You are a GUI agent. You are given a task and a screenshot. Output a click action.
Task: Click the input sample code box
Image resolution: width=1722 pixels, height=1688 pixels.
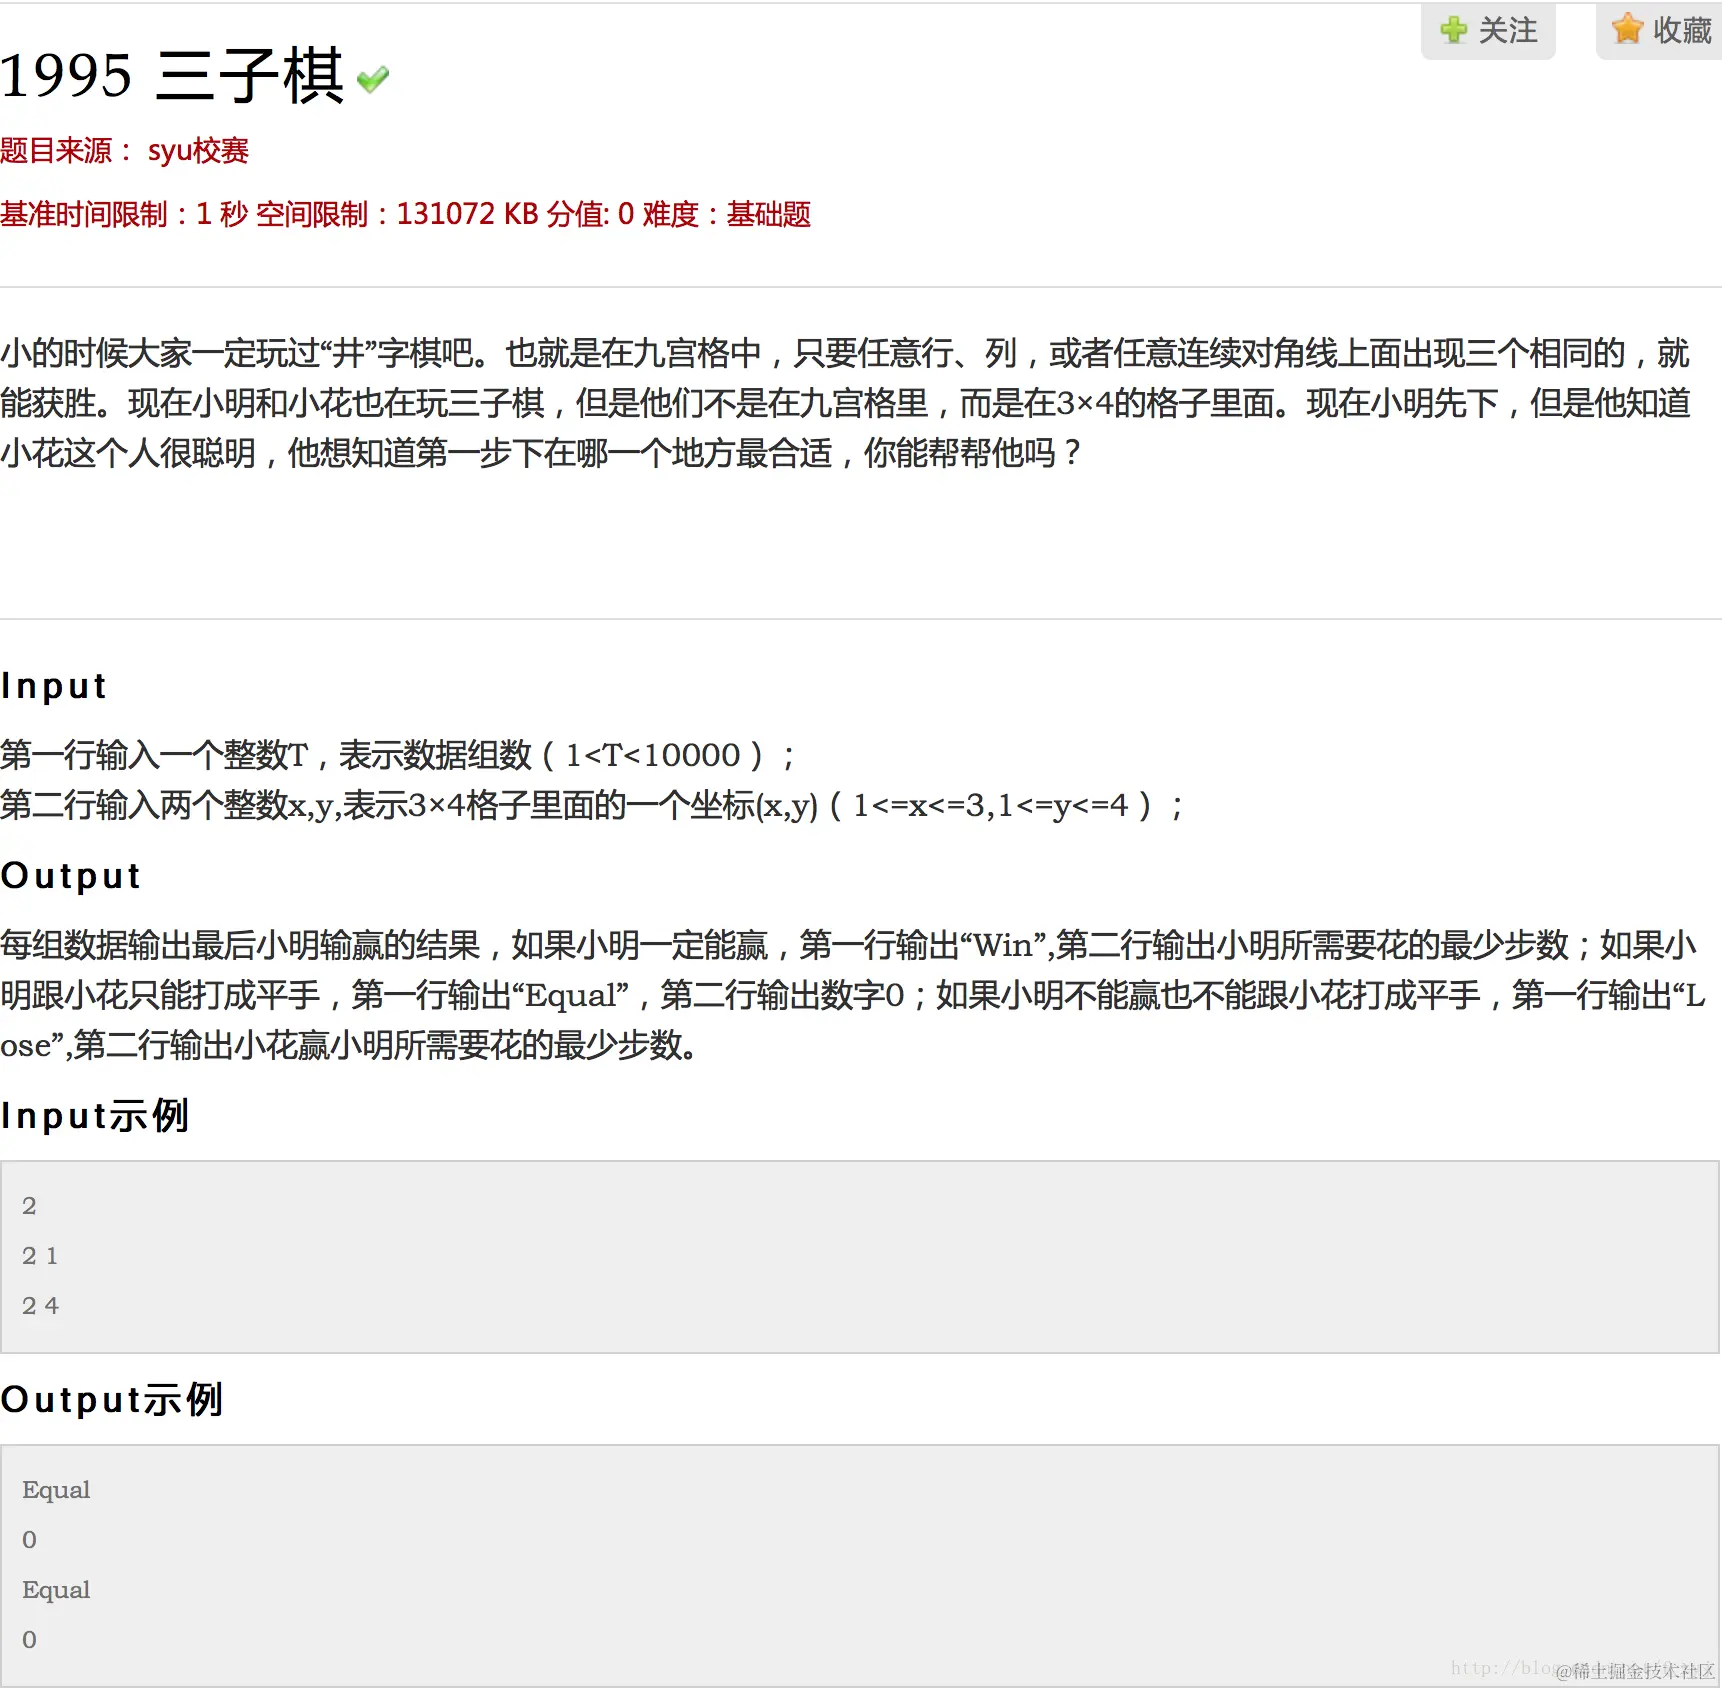[860, 1257]
